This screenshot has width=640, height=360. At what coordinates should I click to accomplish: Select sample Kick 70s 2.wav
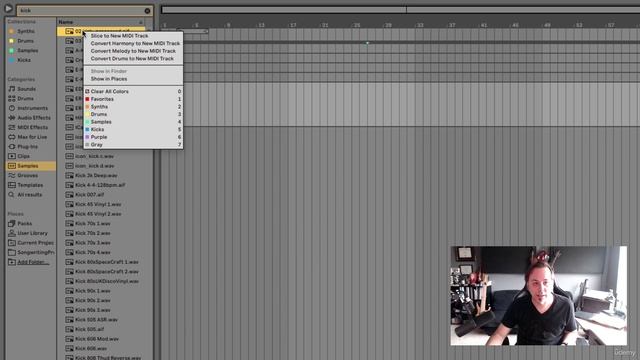click(93, 233)
